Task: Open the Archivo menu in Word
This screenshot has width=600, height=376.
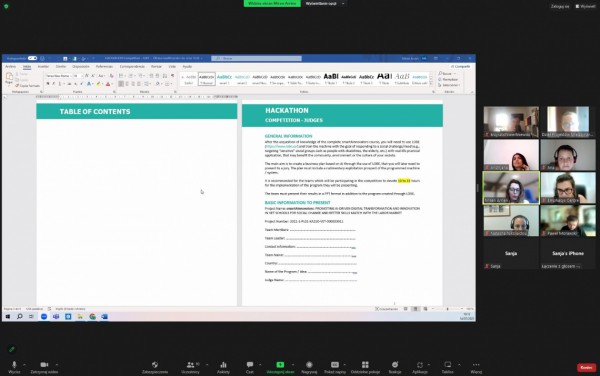Action: point(10,67)
